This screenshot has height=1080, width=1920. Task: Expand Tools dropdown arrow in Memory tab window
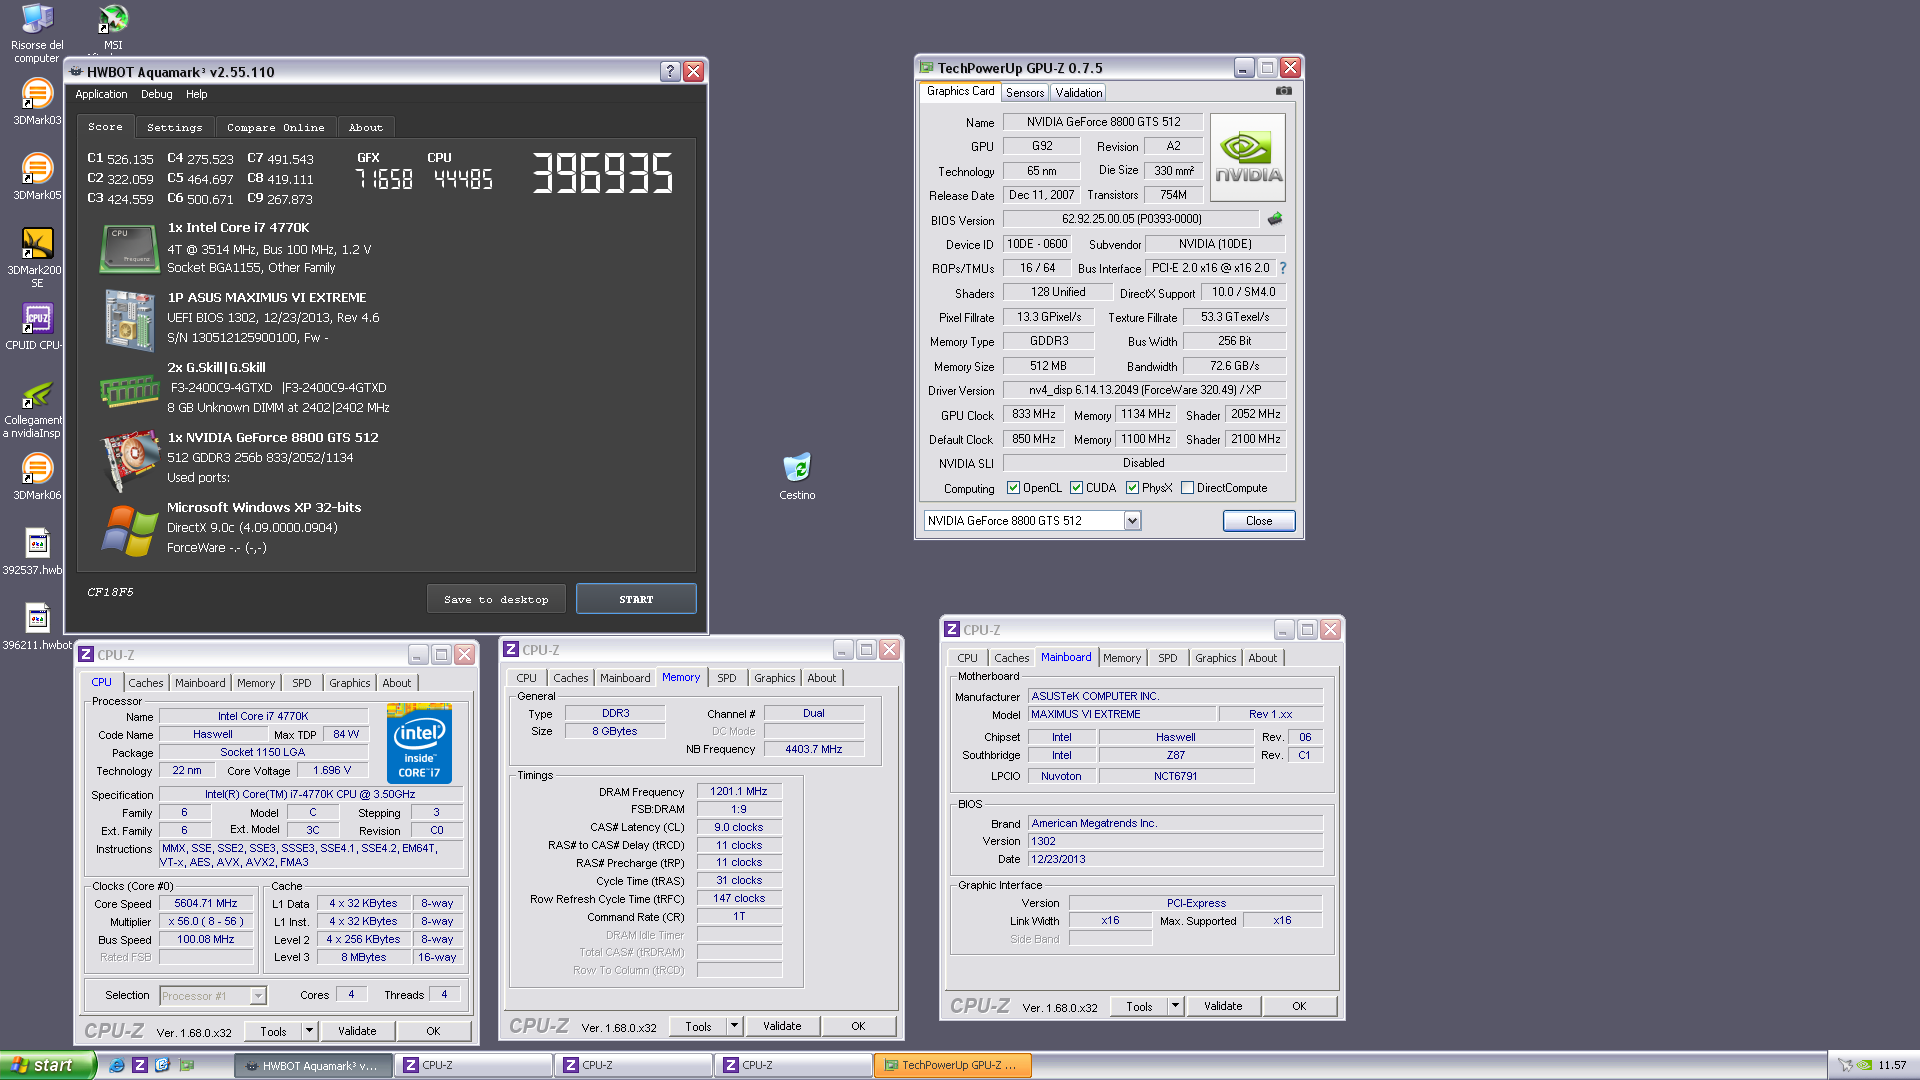(x=734, y=1026)
